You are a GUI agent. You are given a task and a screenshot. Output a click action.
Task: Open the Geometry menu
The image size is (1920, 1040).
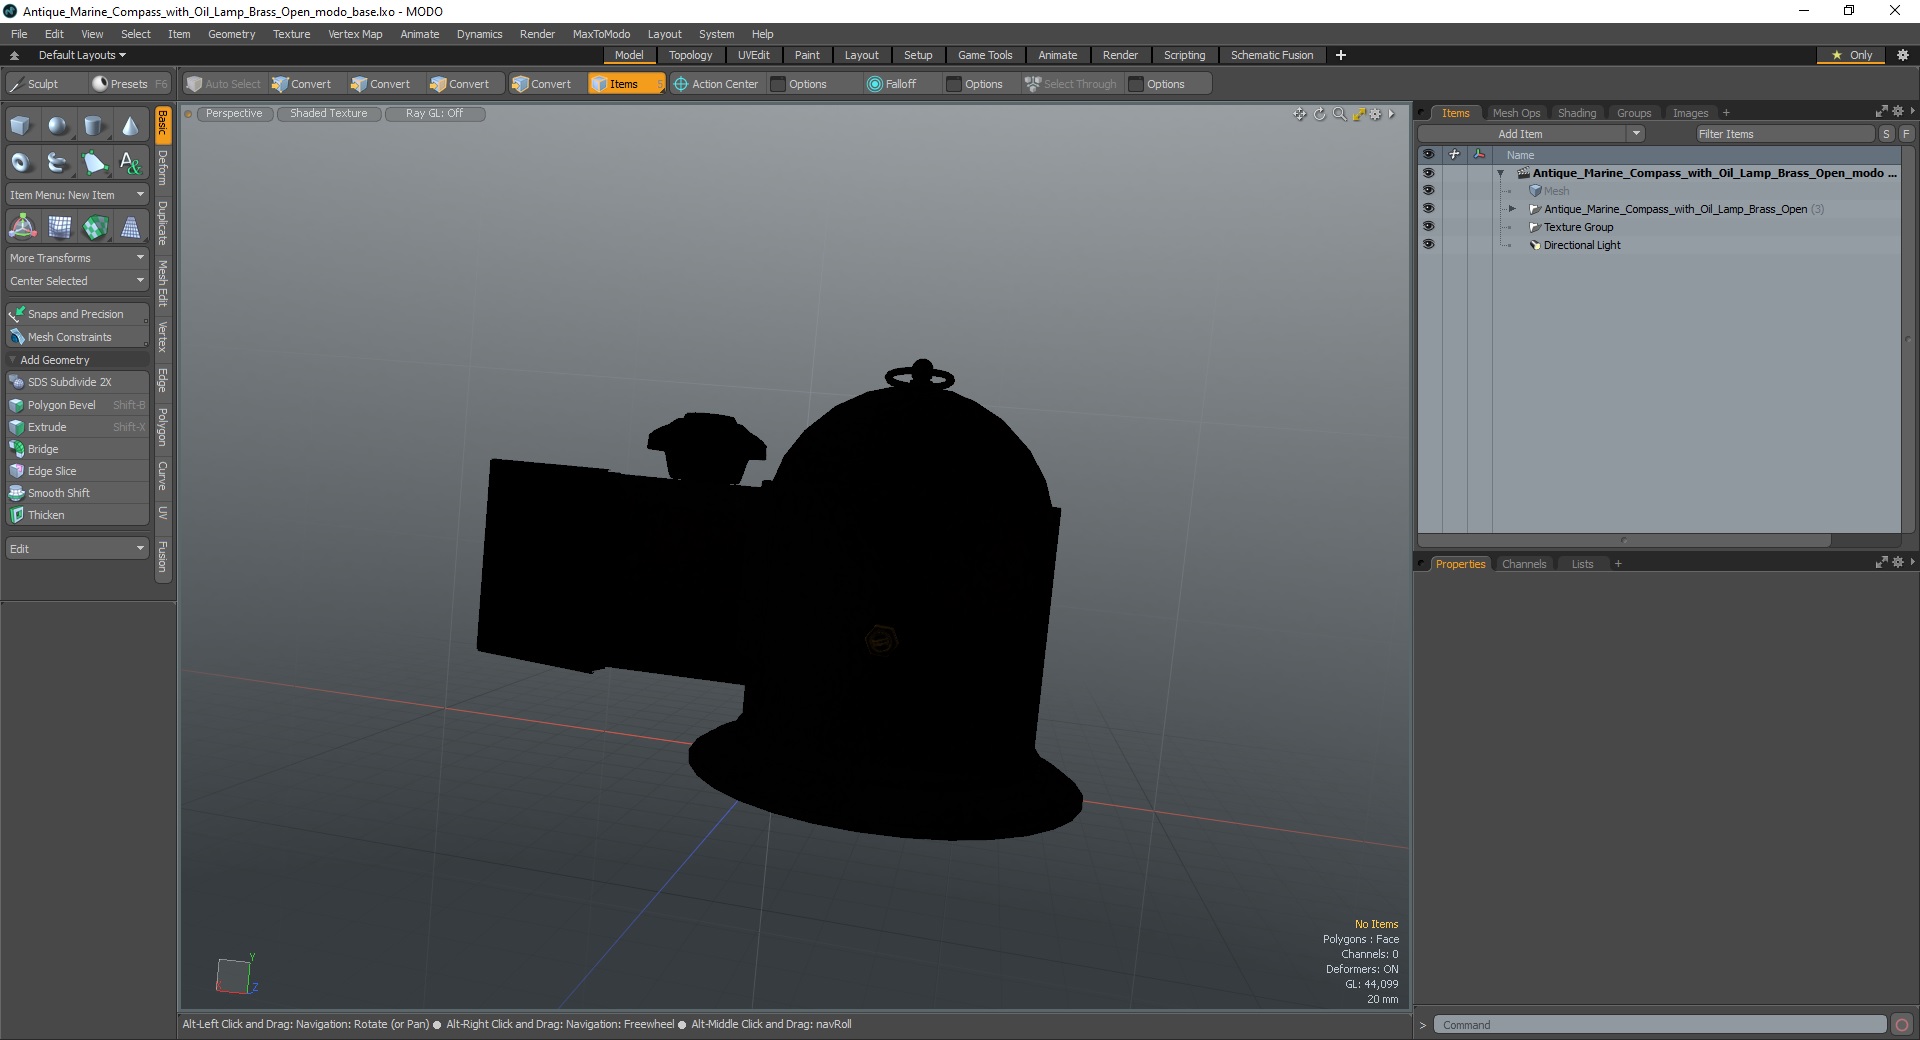click(231, 34)
